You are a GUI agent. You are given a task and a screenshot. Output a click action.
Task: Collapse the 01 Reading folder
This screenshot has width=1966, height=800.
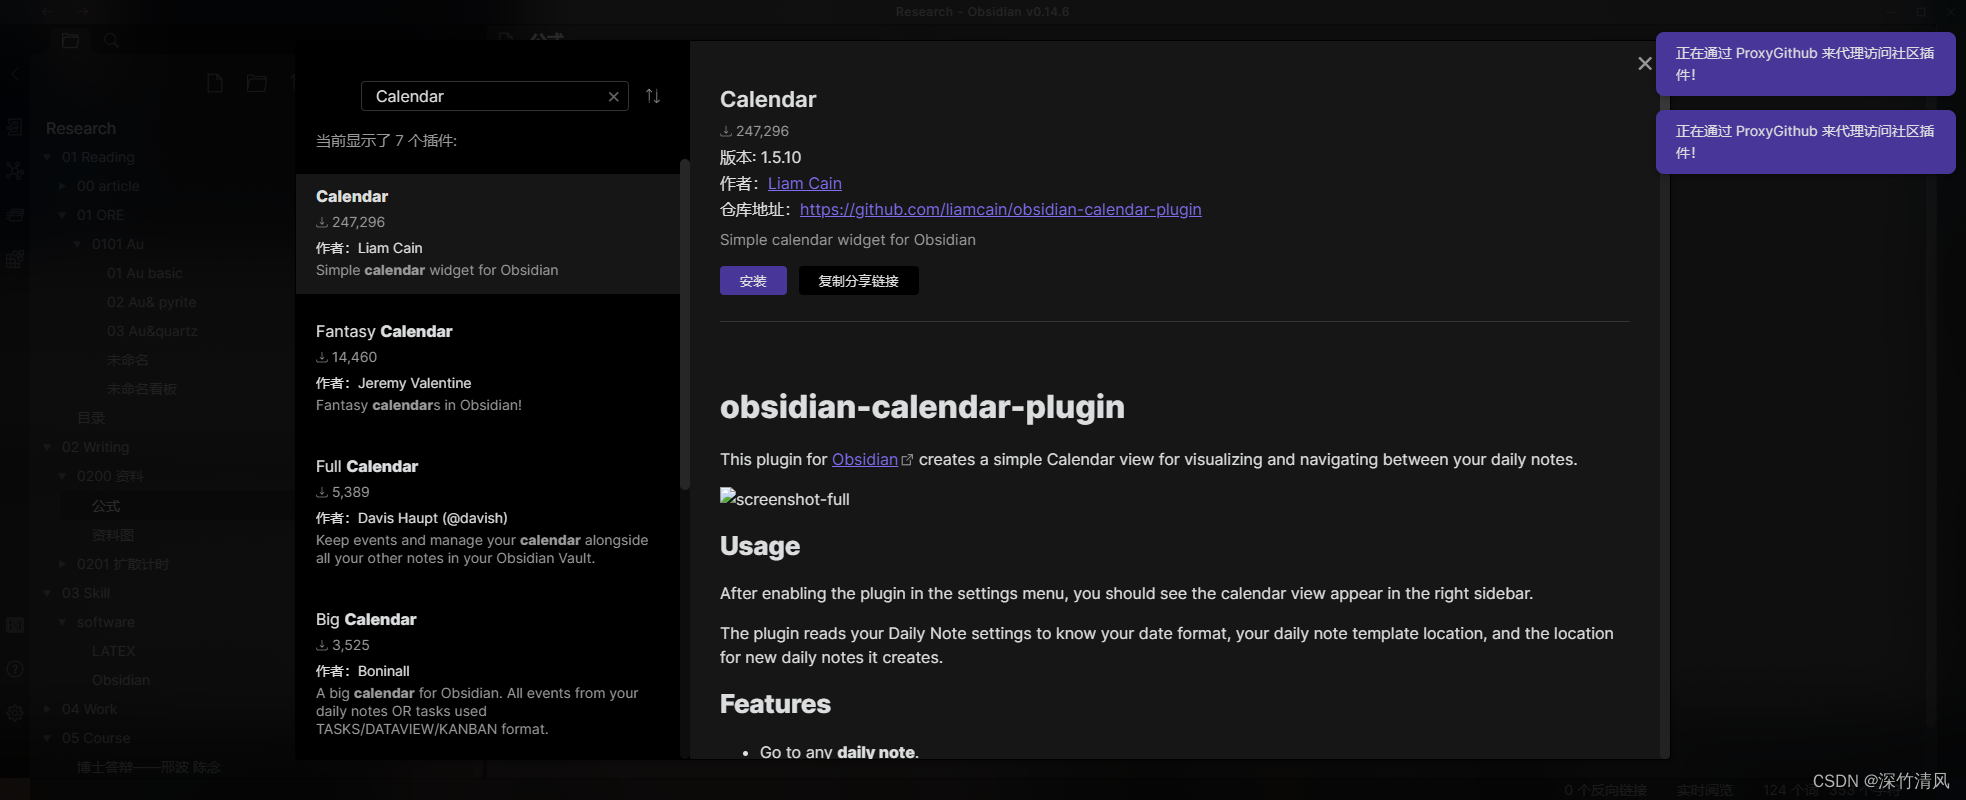(46, 157)
